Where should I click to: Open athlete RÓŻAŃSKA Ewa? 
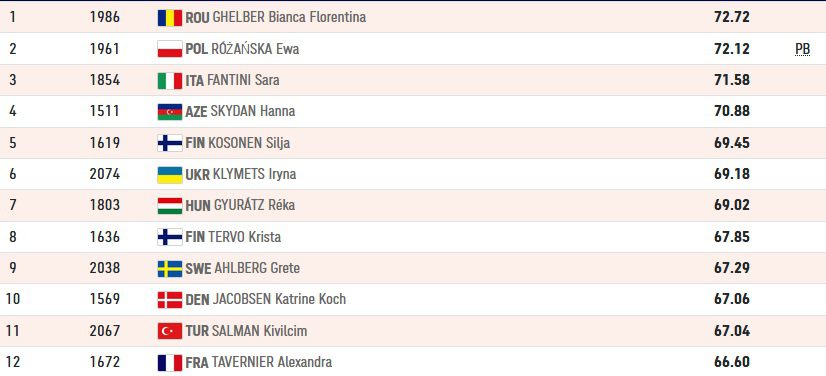click(x=255, y=49)
